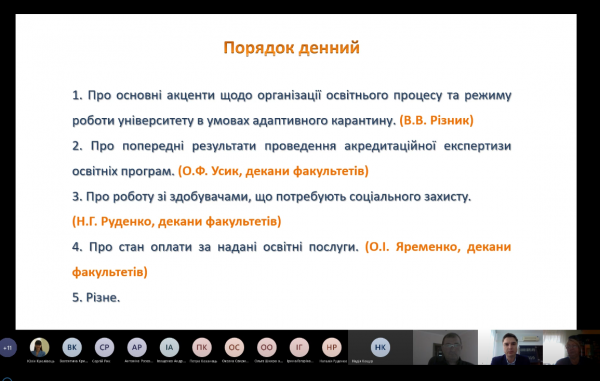Click the НР participant avatar
The image size is (600, 381).
[331, 347]
